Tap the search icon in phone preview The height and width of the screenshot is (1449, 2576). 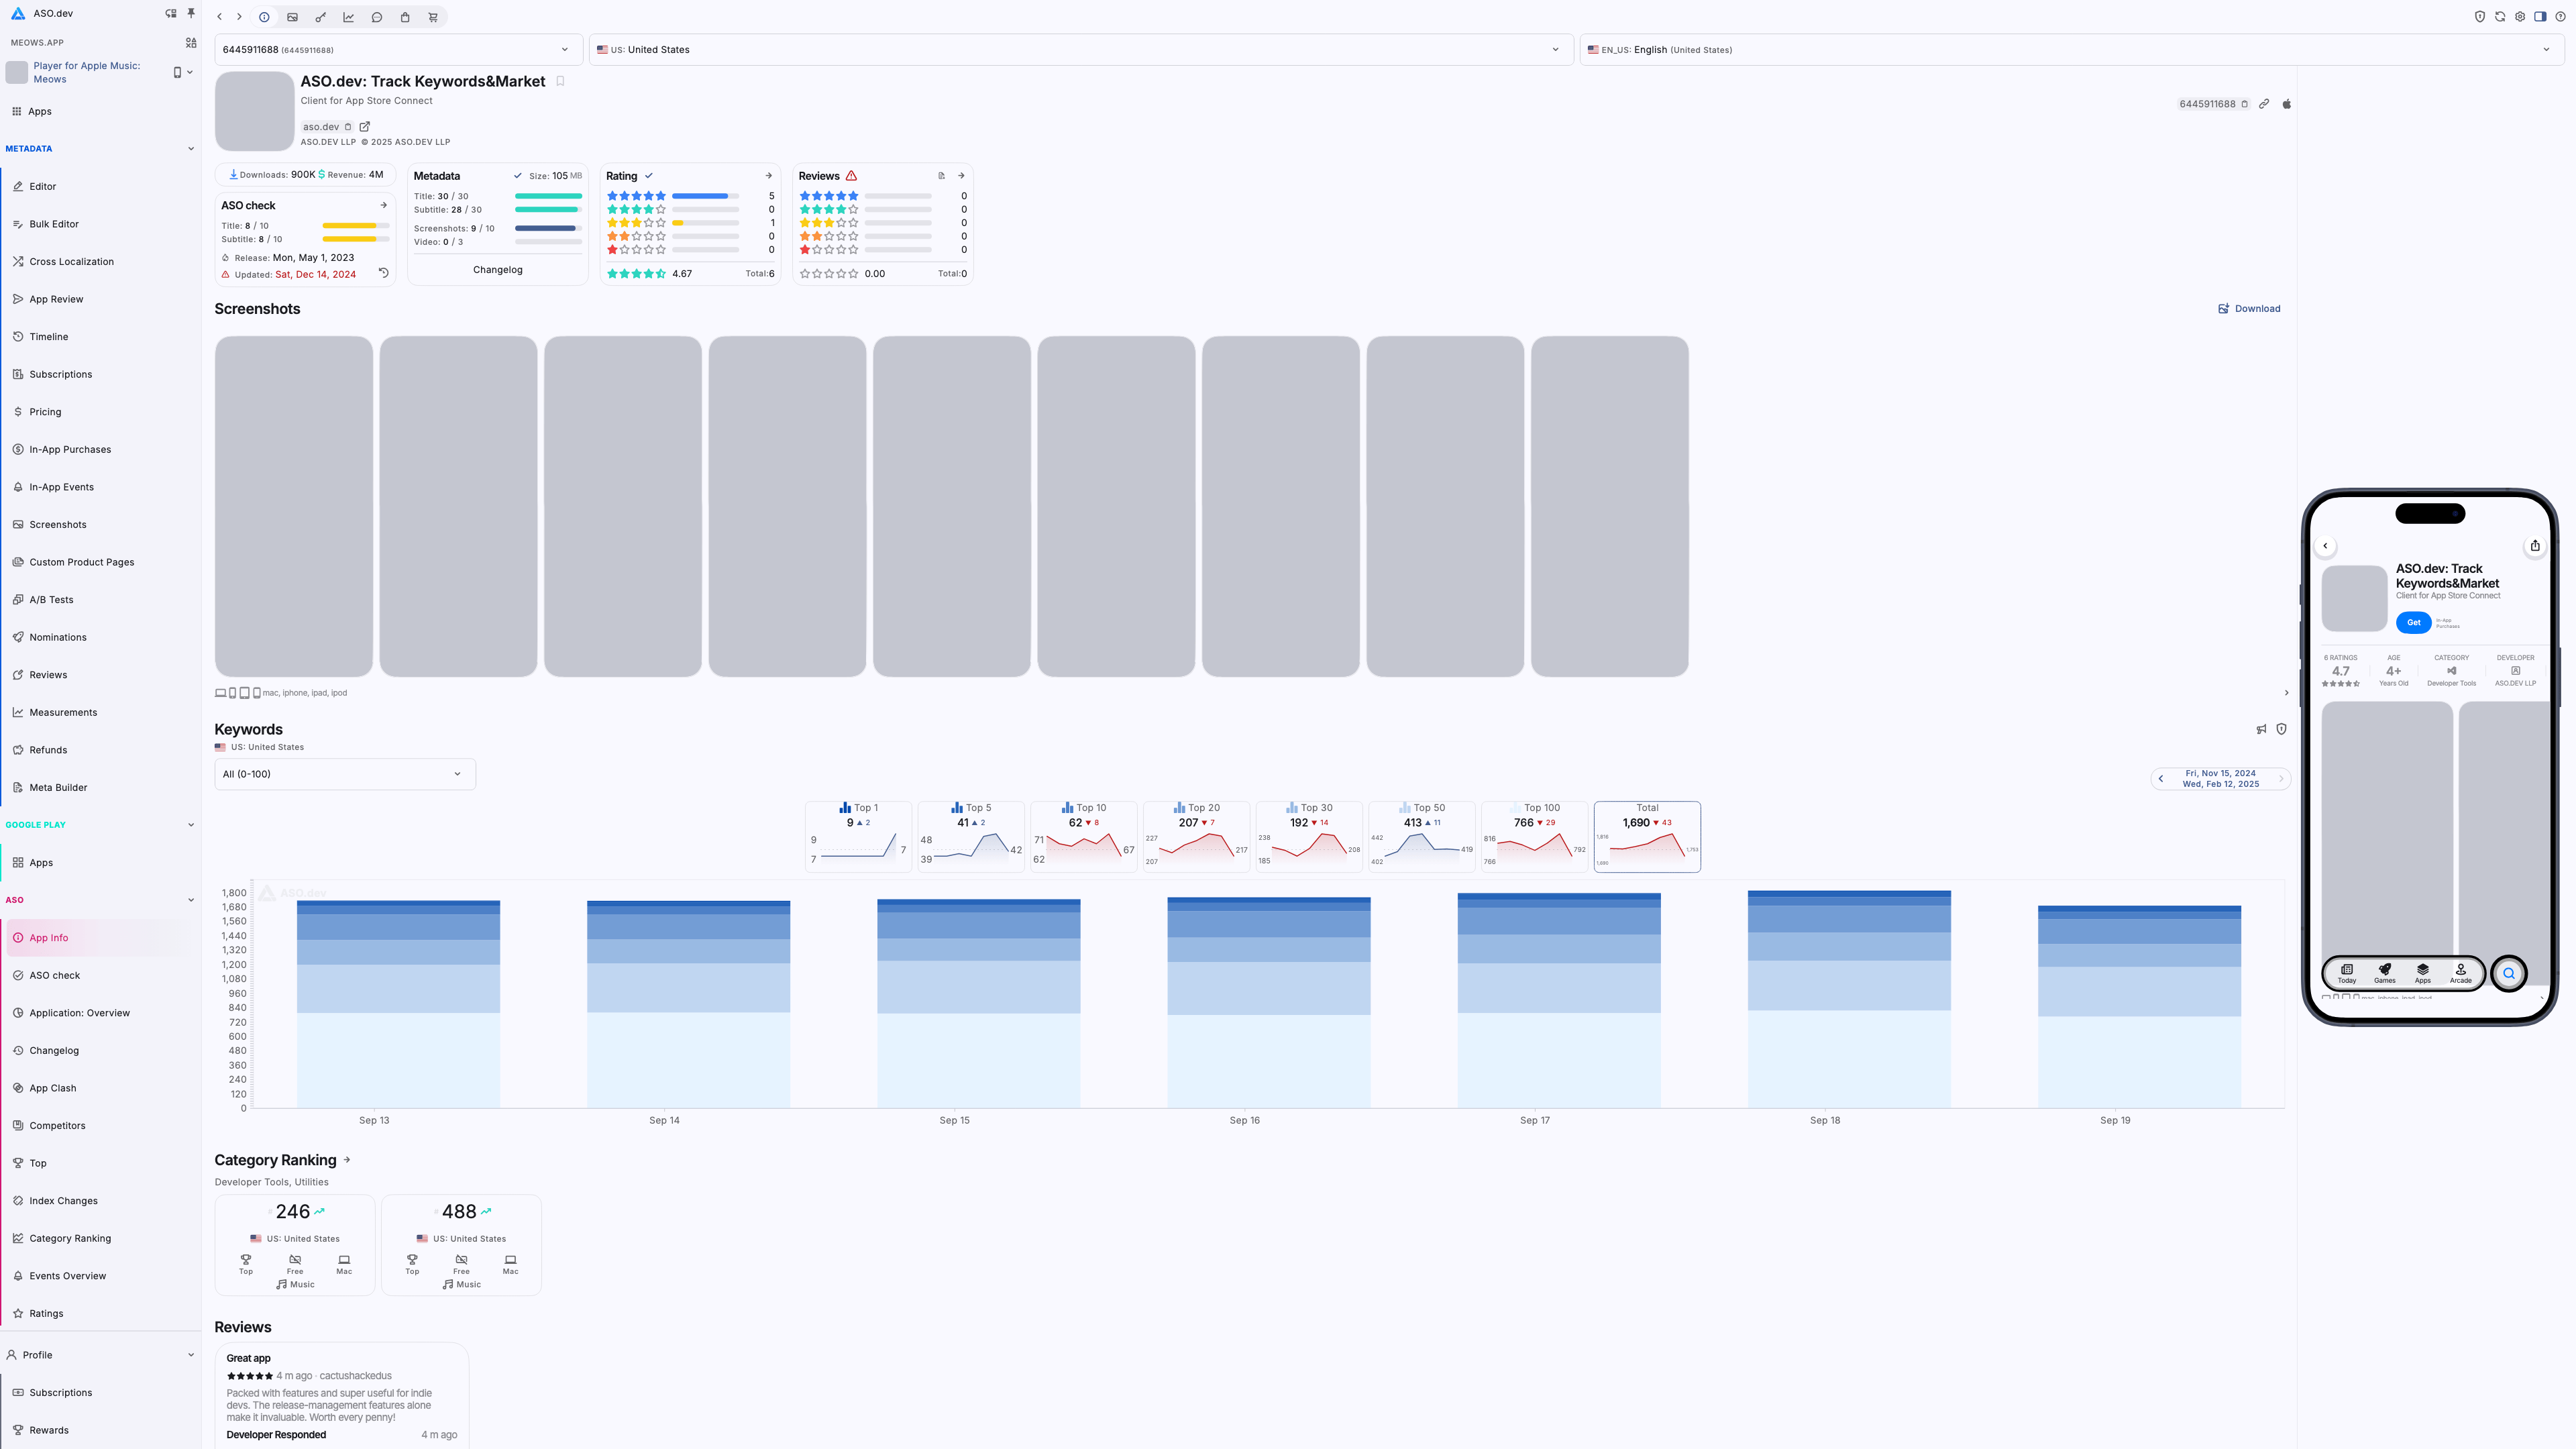coord(2508,973)
